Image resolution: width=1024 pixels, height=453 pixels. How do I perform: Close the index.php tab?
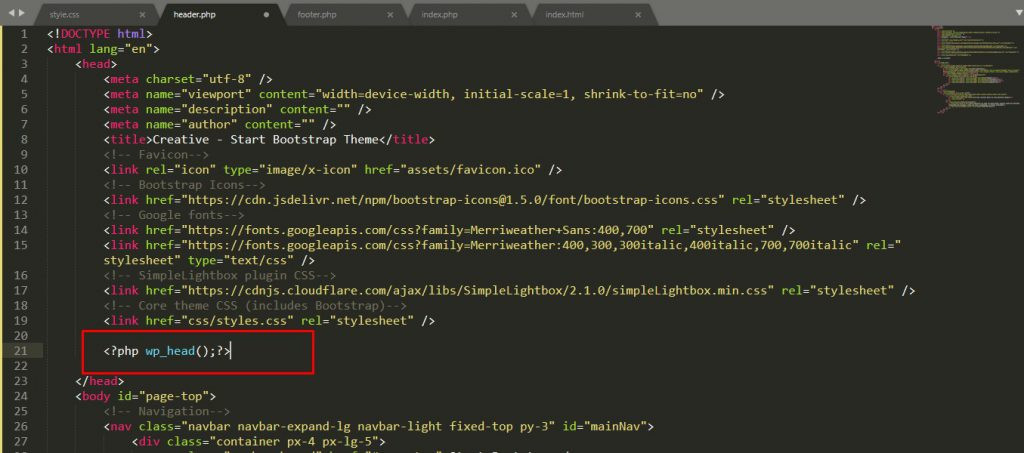(516, 16)
